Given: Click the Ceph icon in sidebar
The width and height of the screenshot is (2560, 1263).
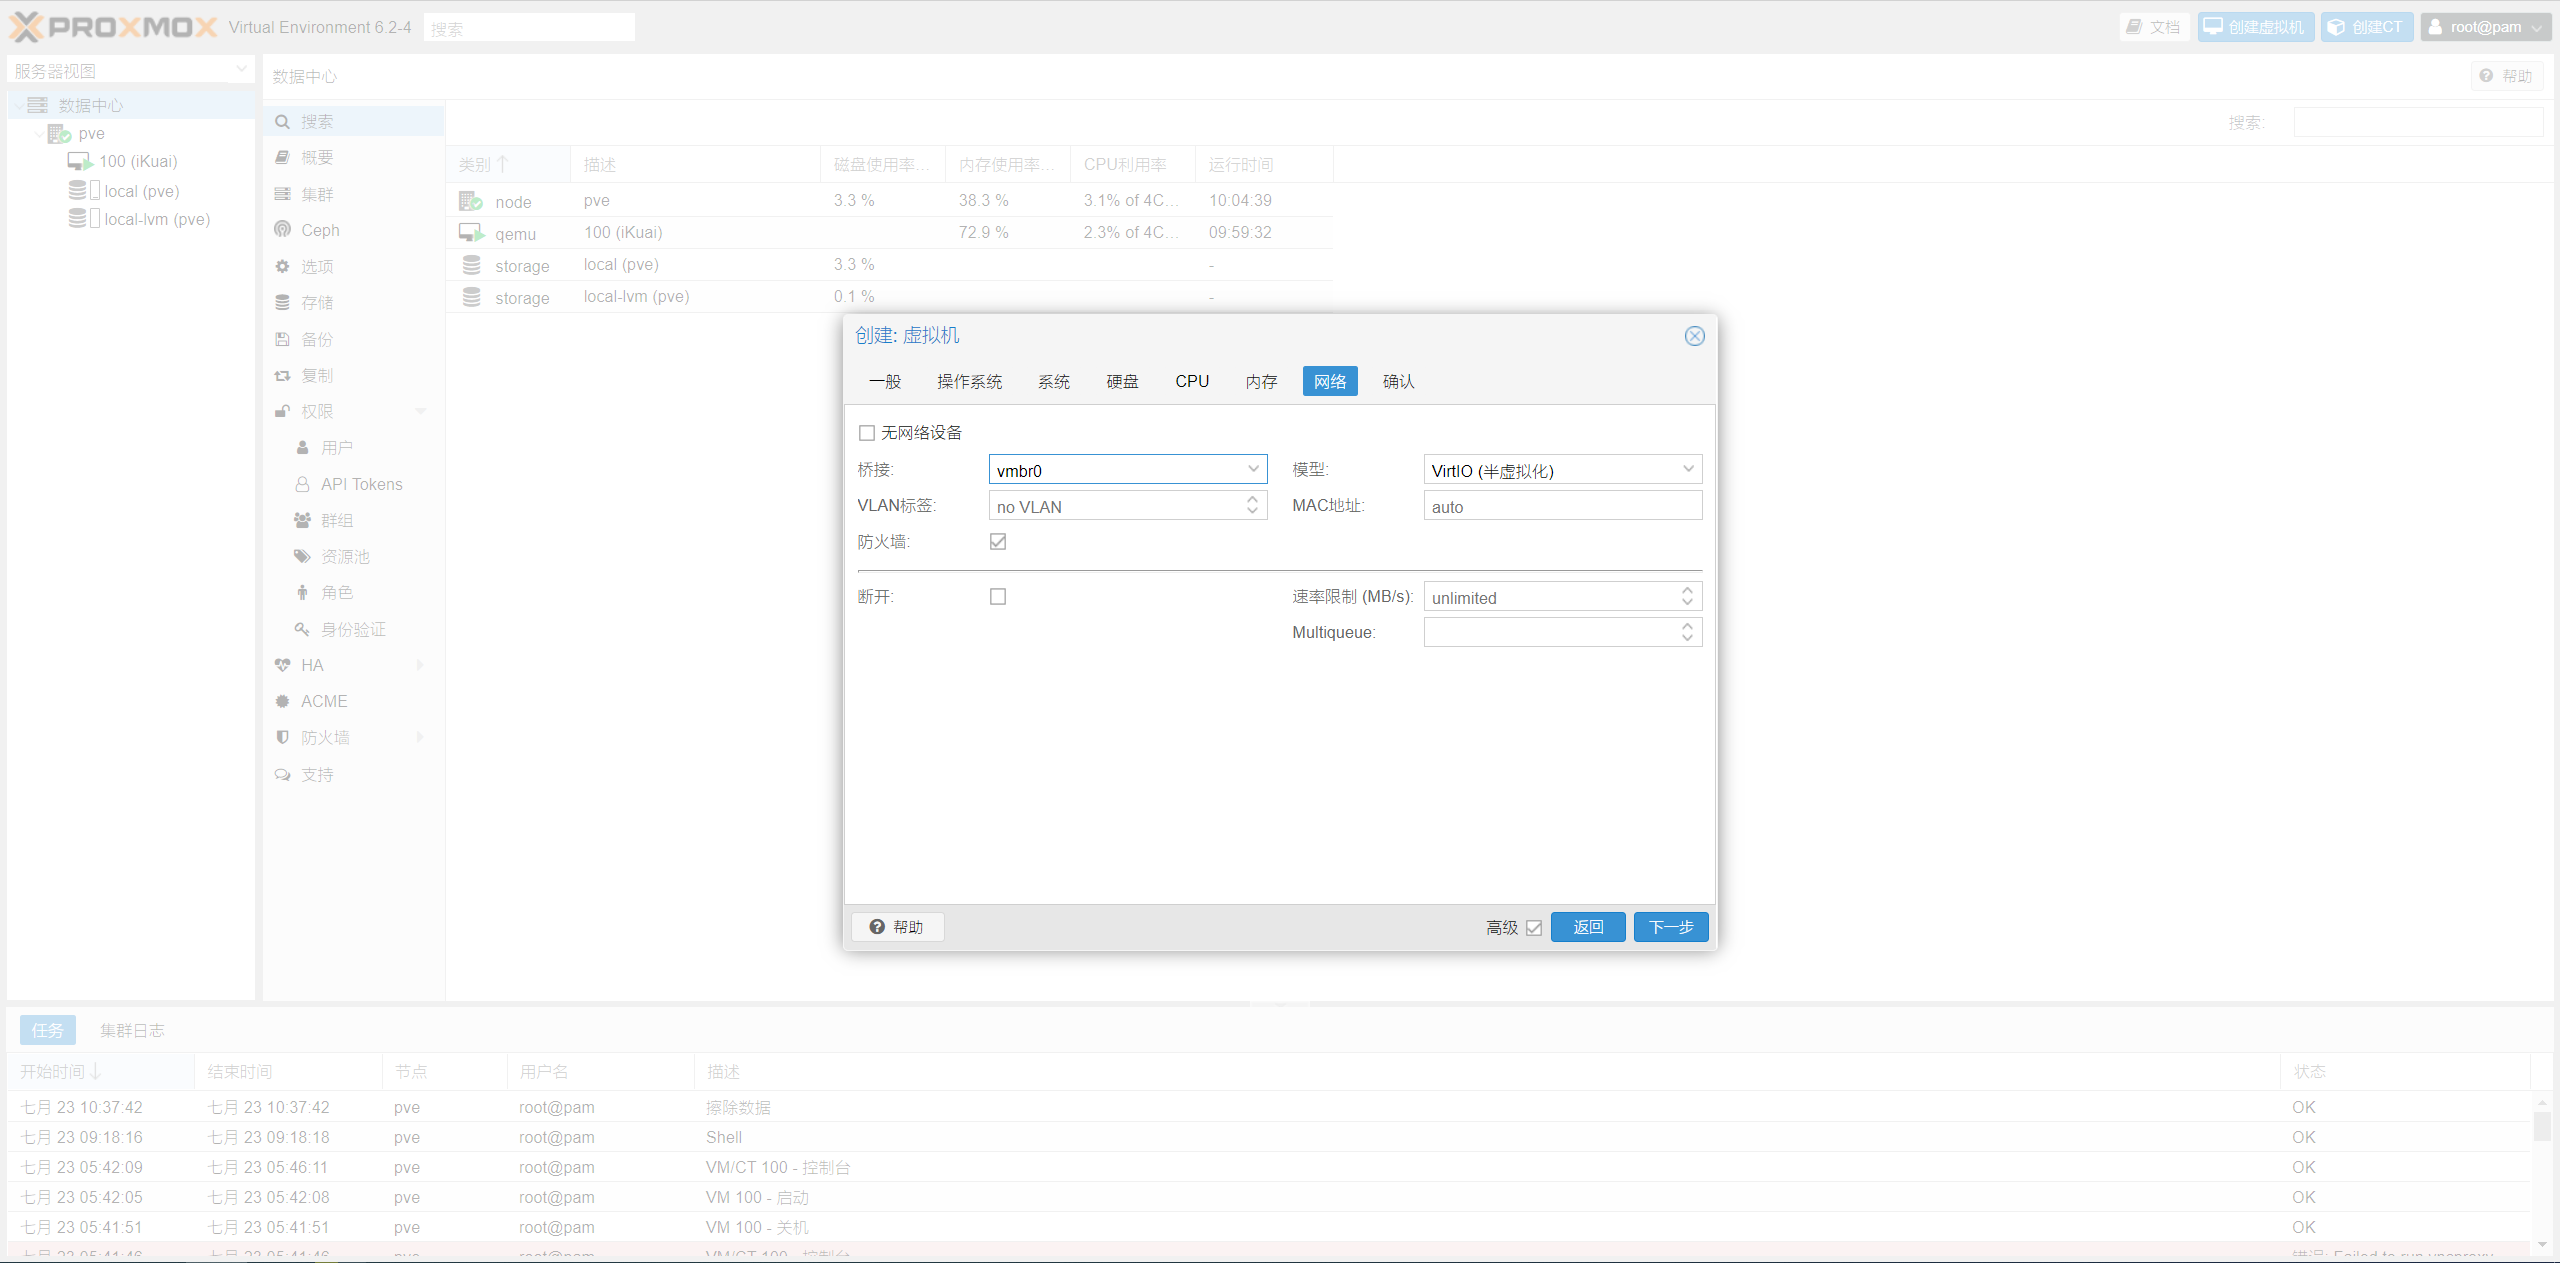Looking at the screenshot, I should (x=283, y=230).
